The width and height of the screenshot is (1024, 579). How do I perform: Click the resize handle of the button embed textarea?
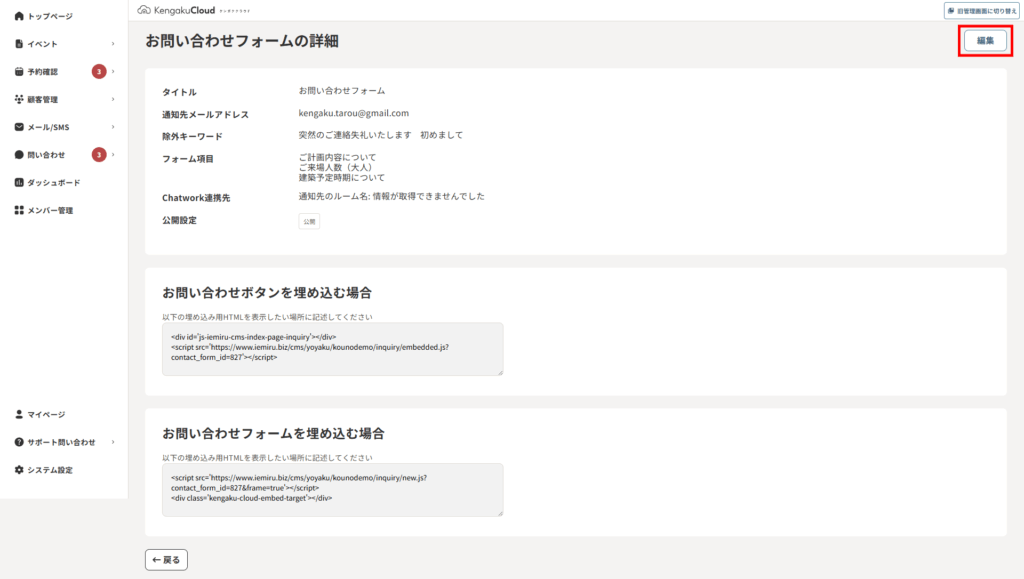pos(500,372)
